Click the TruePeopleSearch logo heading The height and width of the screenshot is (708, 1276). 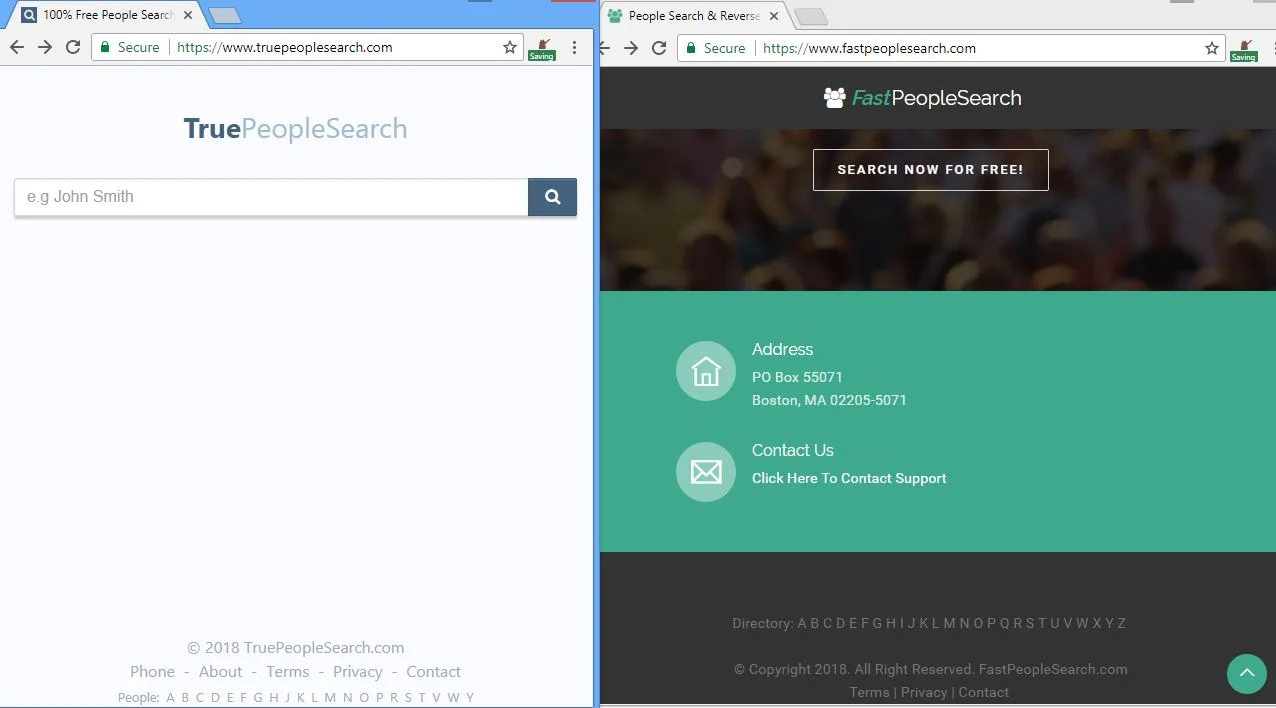[295, 129]
